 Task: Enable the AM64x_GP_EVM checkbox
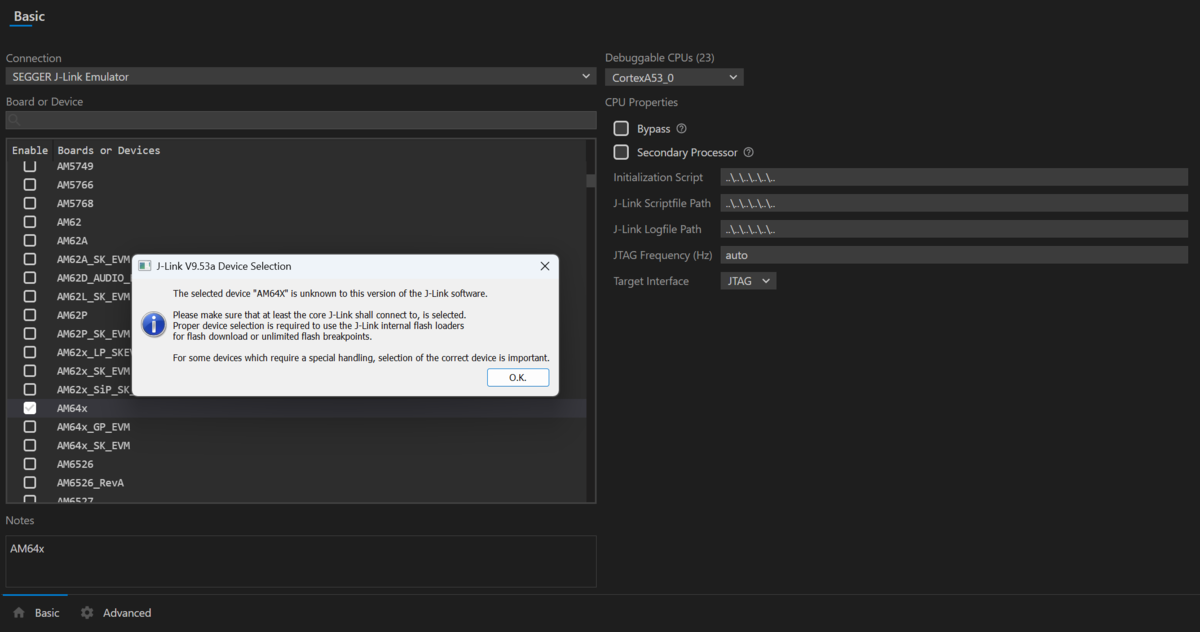pyautogui.click(x=30, y=427)
